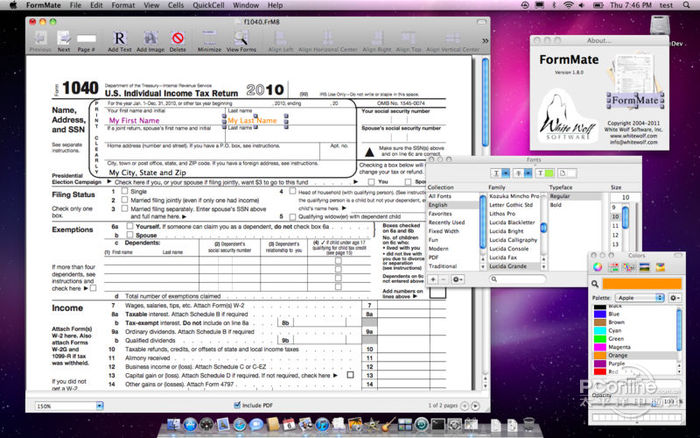Select the Add Image tool

(x=150, y=38)
